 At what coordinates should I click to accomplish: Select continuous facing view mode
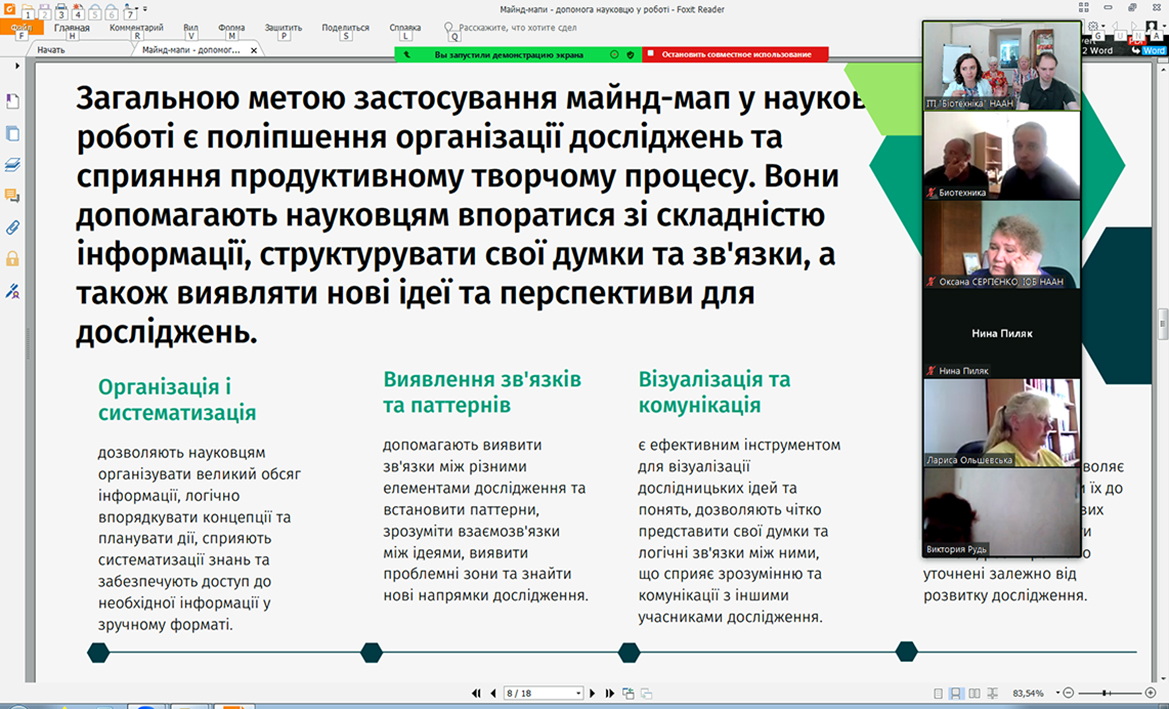point(992,693)
